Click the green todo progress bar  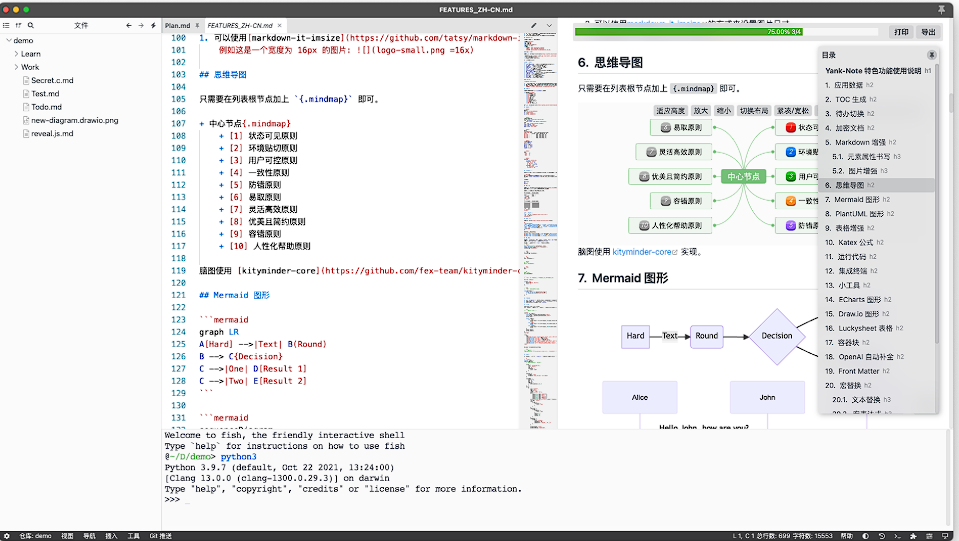pyautogui.click(x=688, y=32)
